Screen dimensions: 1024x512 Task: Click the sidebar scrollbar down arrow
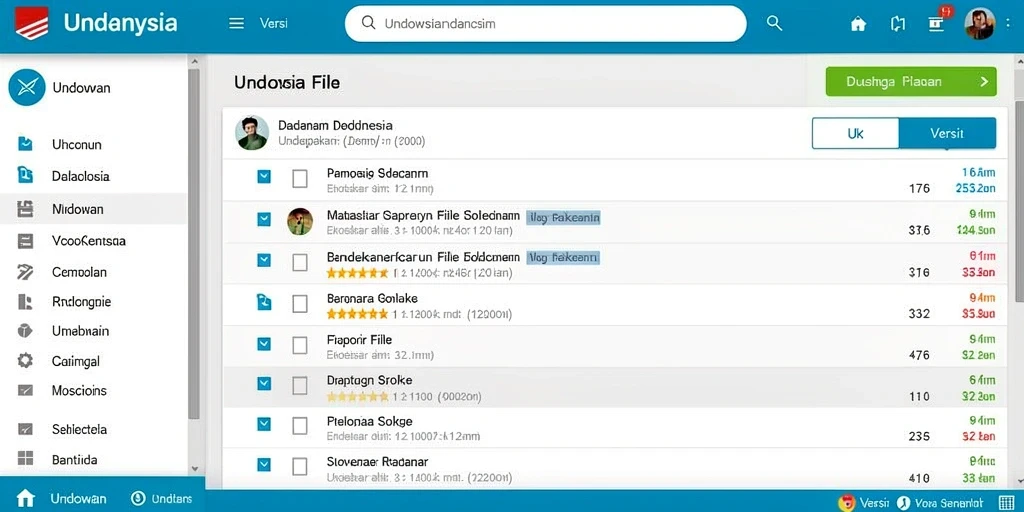pyautogui.click(x=194, y=469)
